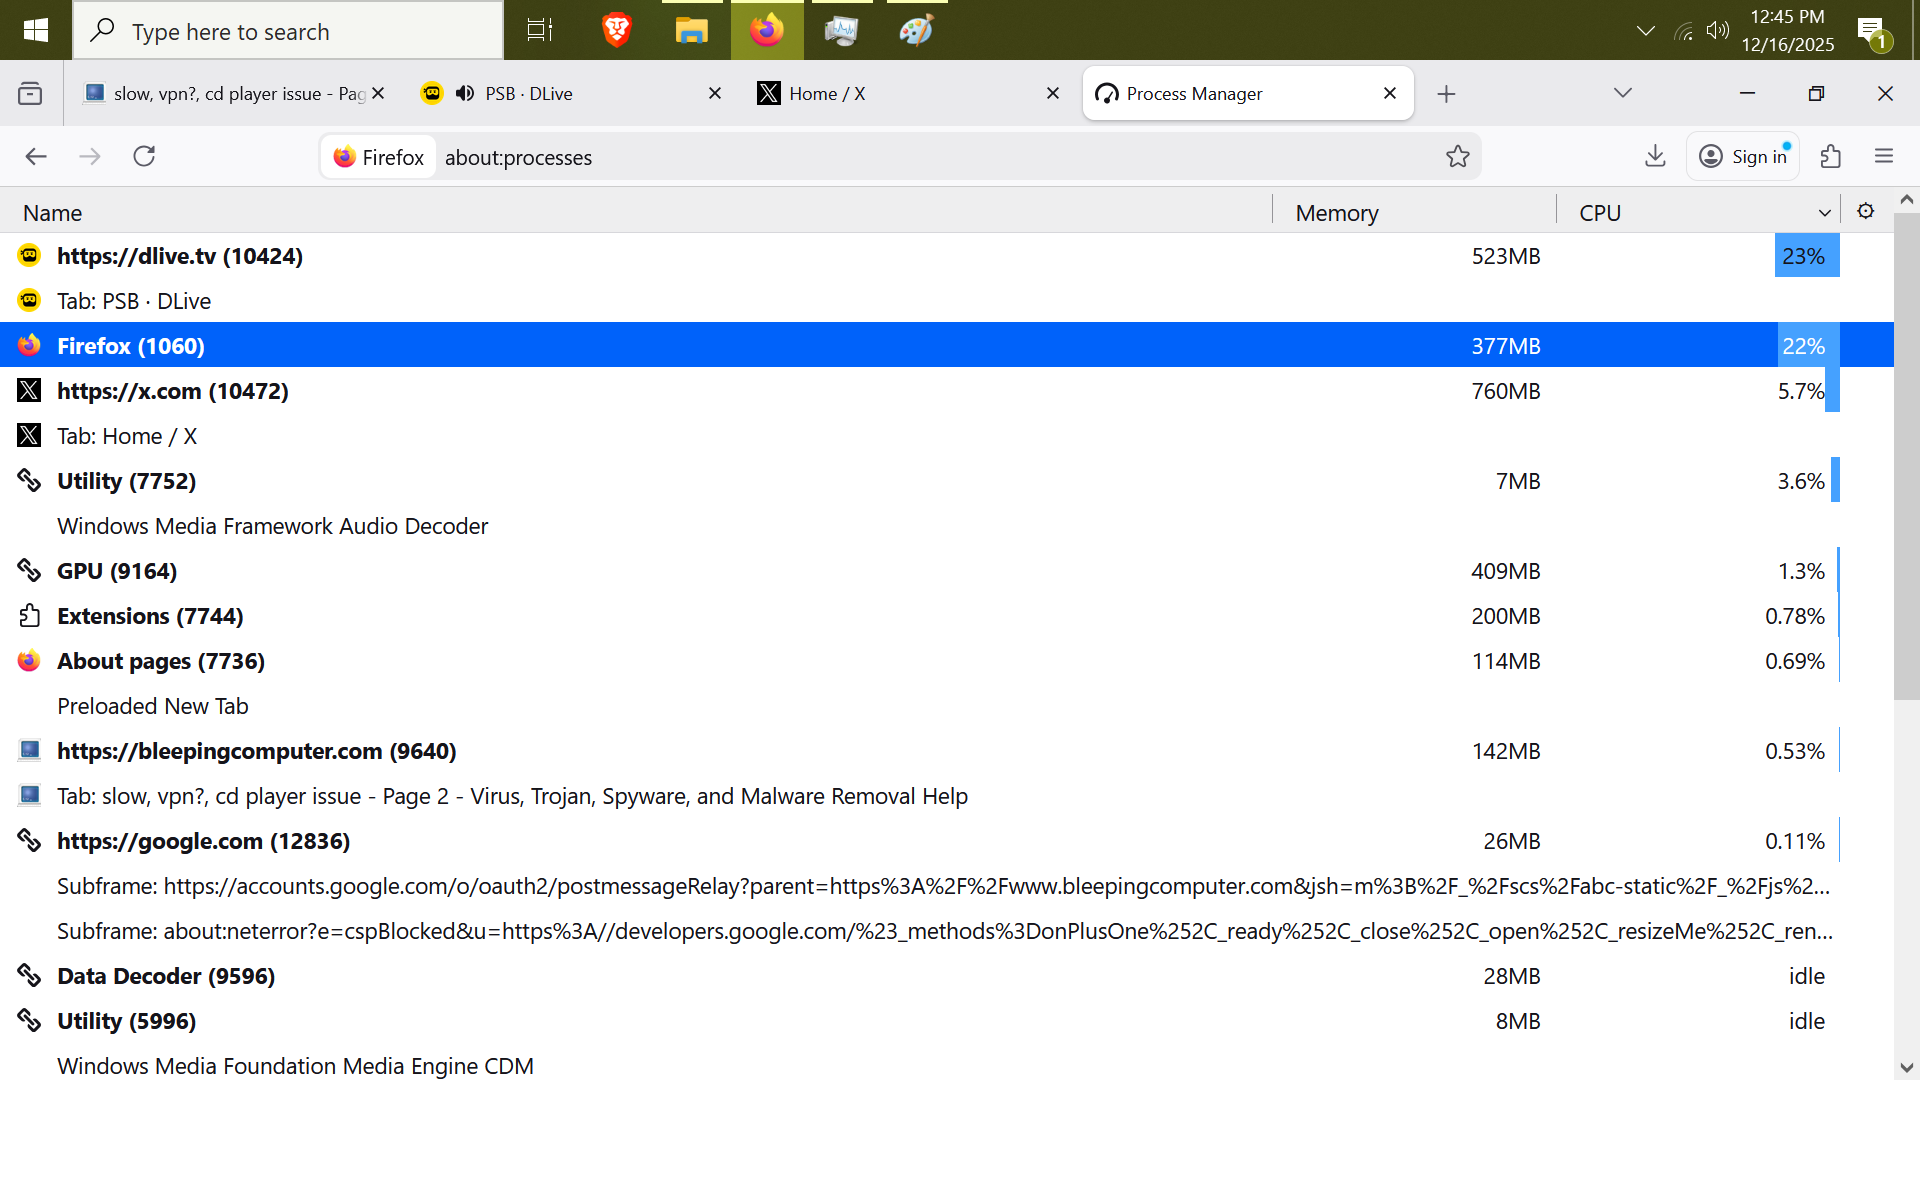Open the Paint app from the taskbar
This screenshot has width=1920, height=1181.
(x=916, y=30)
